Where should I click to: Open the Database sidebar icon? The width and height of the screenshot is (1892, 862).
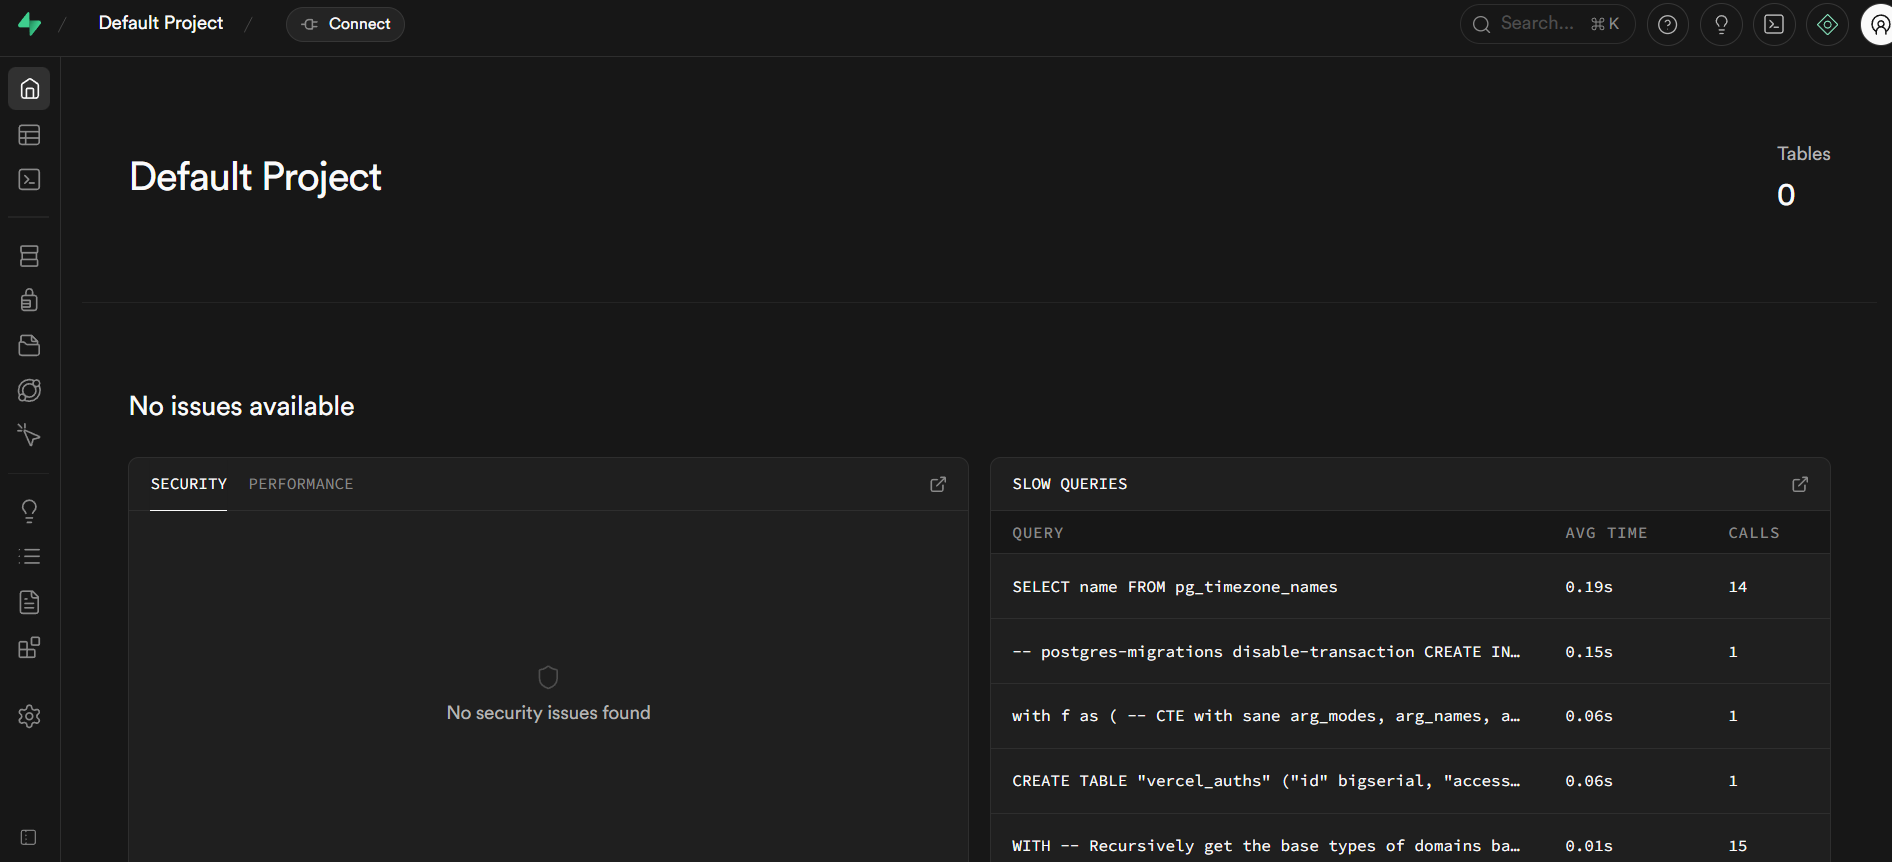pyautogui.click(x=30, y=256)
